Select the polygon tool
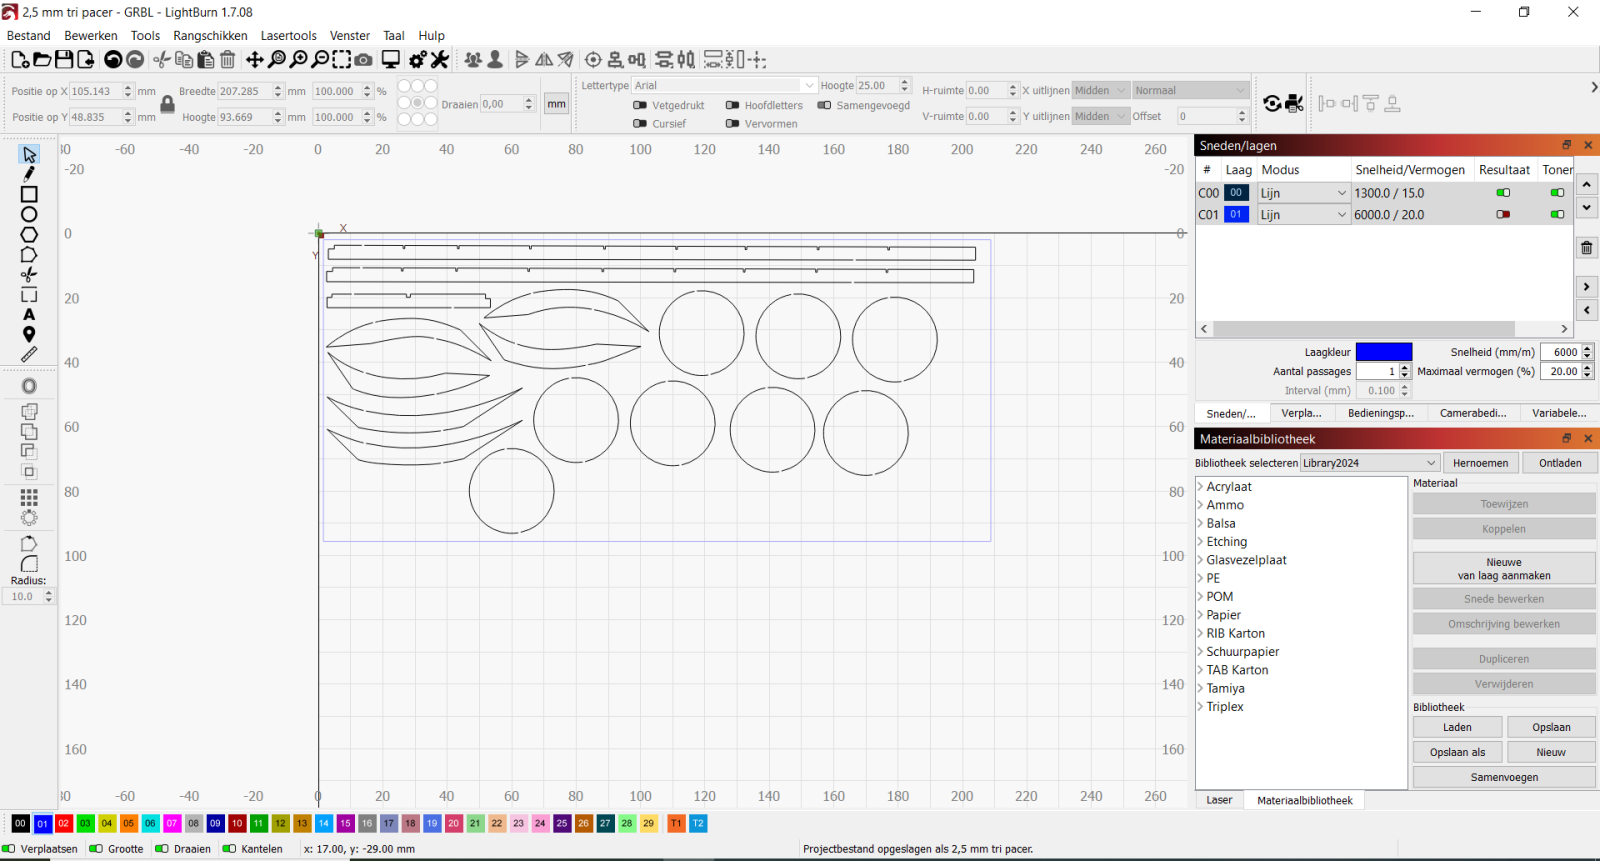Screen dimensions: 1600x861 click(x=29, y=234)
